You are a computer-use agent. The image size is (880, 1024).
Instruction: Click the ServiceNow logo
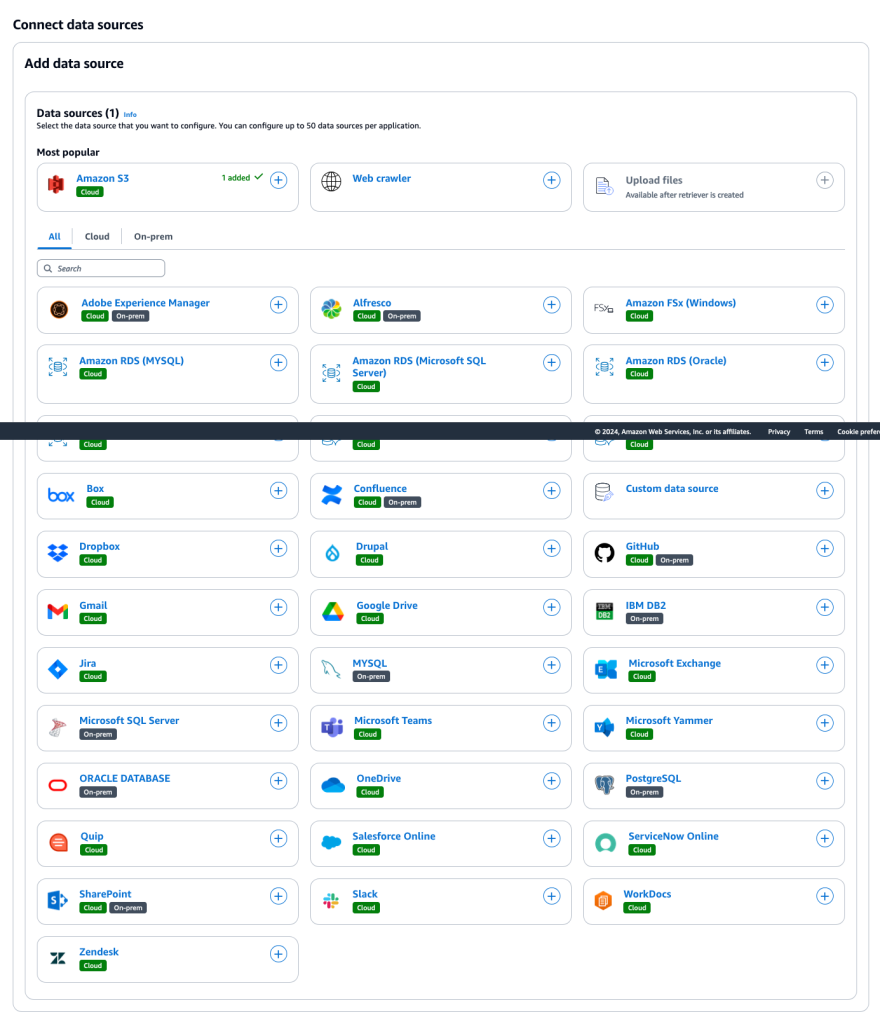tap(606, 843)
